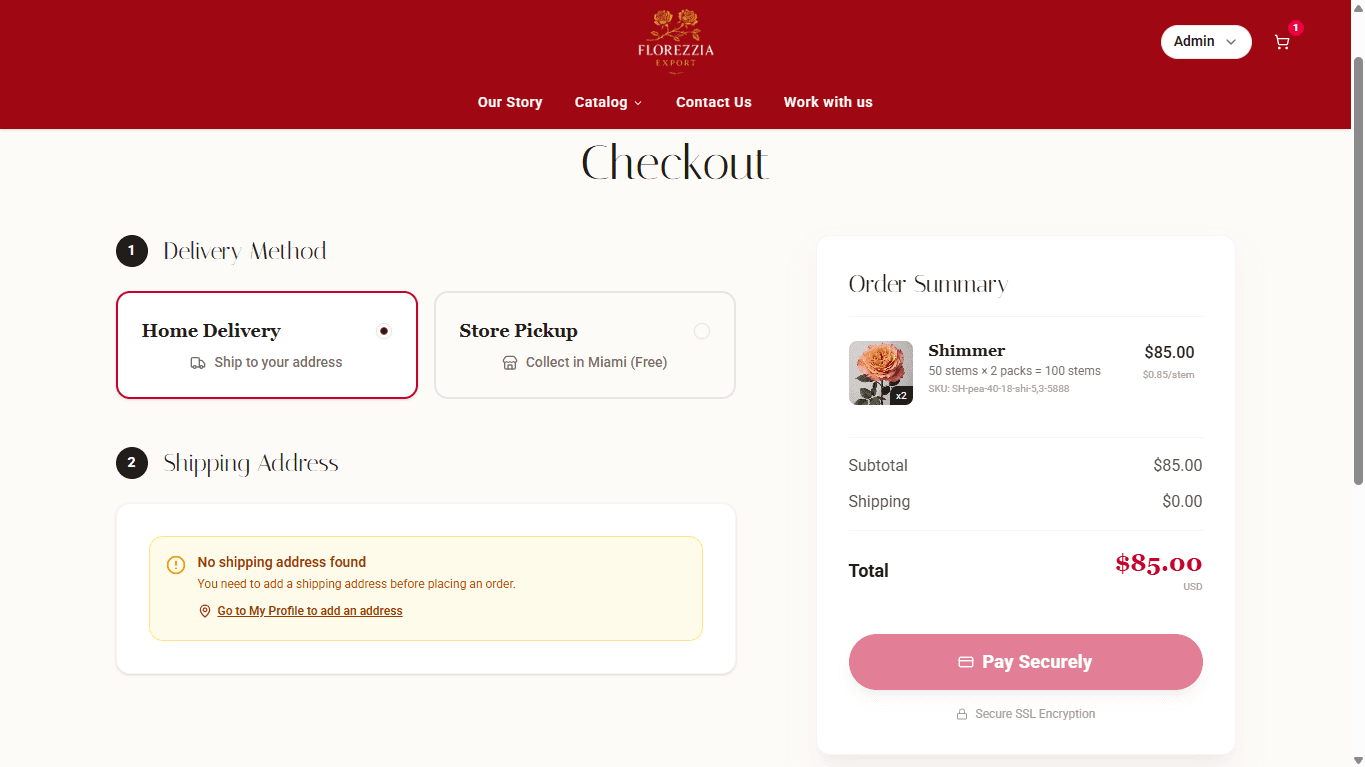Go to Contact Us
1365x767 pixels.
point(714,102)
